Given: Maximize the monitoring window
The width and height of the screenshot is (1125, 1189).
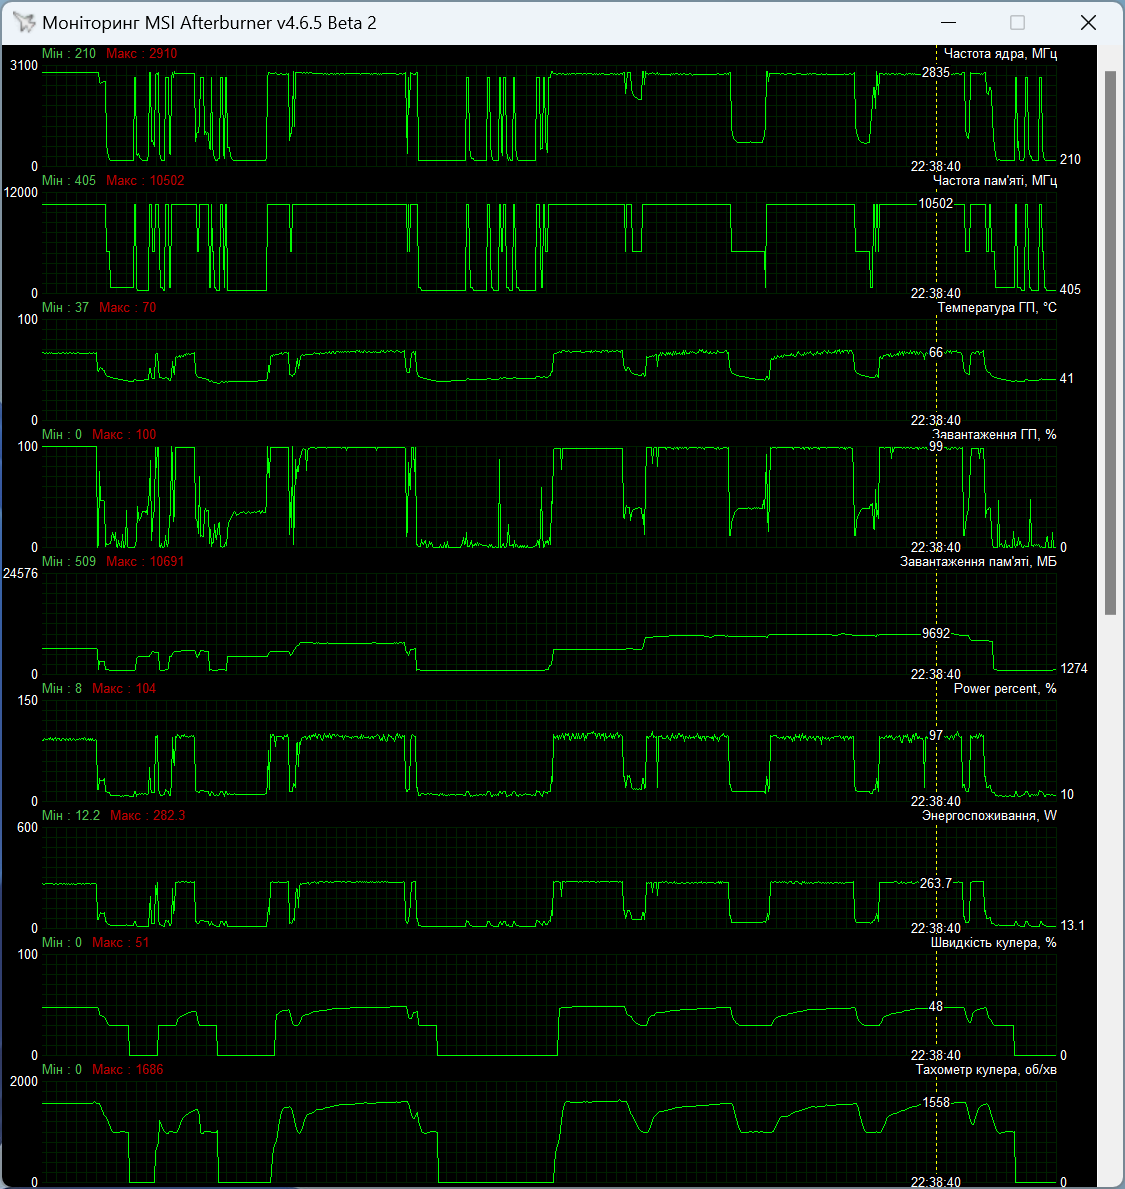Looking at the screenshot, I should point(1017,23).
